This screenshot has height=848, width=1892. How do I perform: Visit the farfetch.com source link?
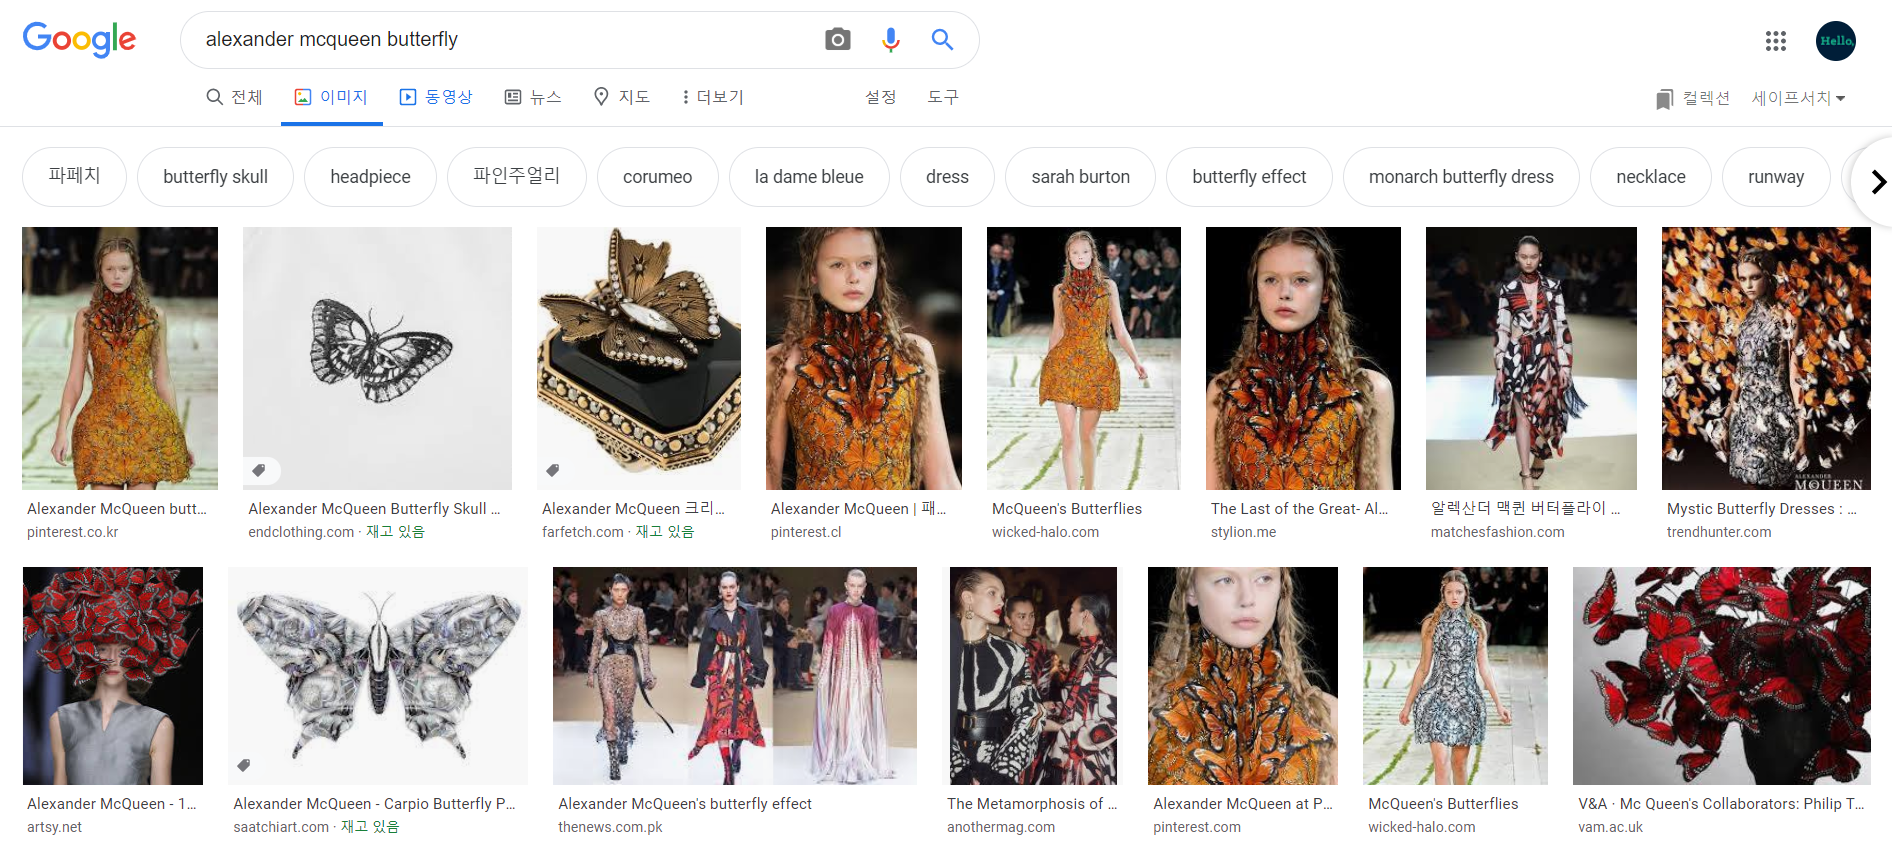pos(583,532)
